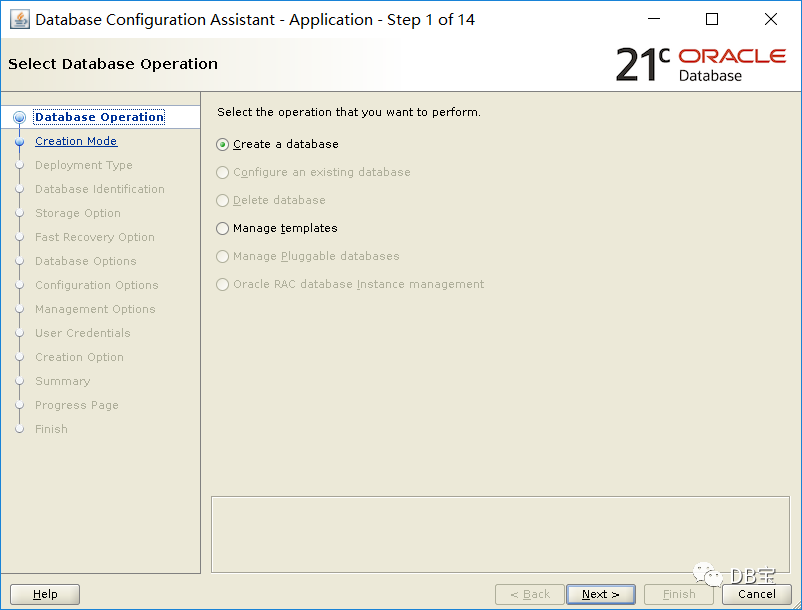Select the Fast Recovery Option step
This screenshot has height=610, width=802.
point(95,237)
